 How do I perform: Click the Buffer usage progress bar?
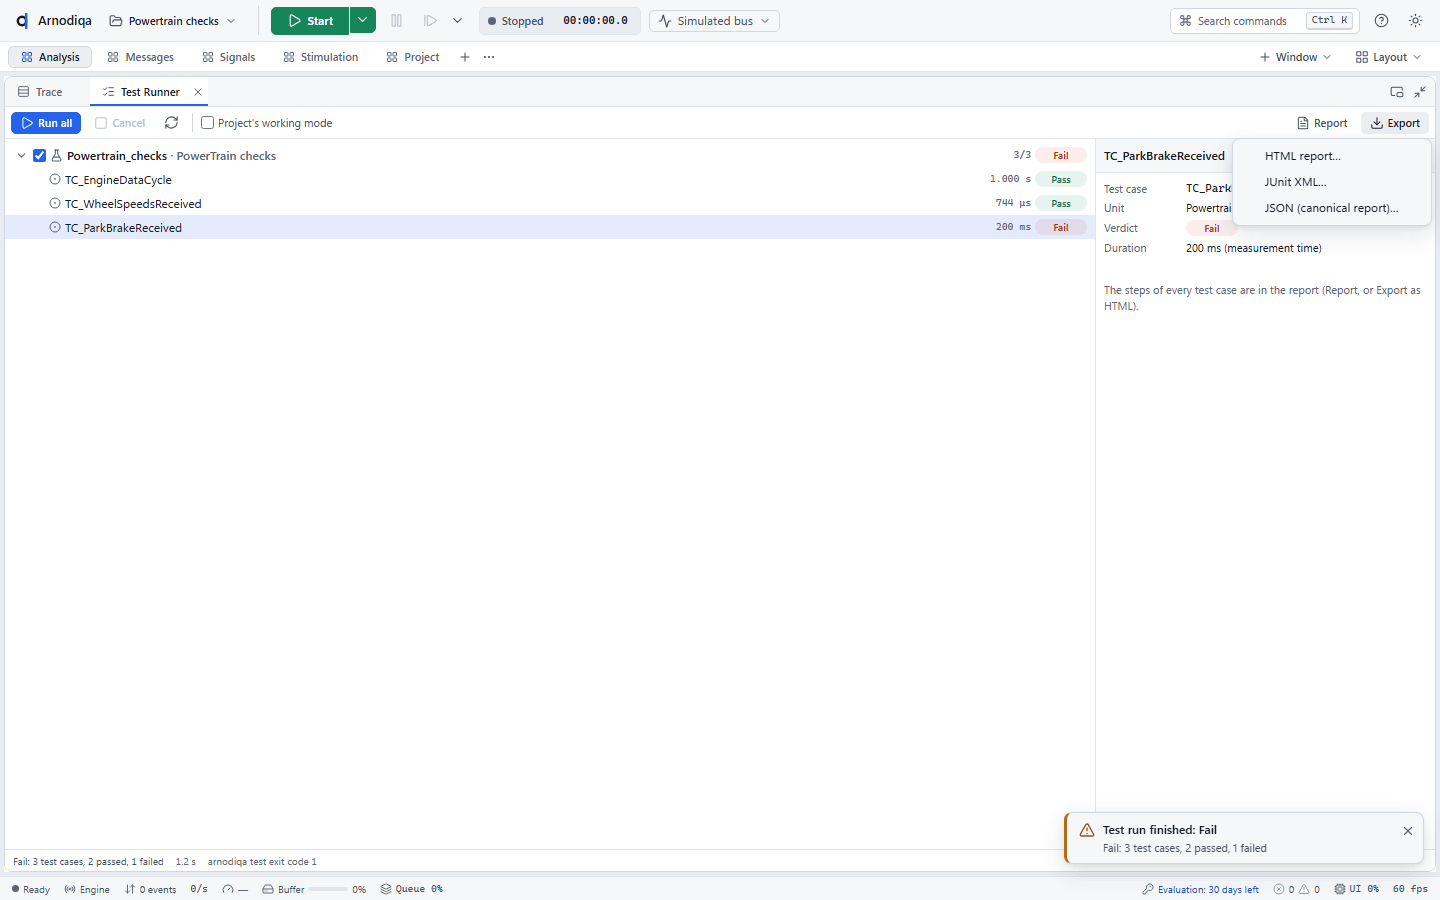click(x=328, y=889)
